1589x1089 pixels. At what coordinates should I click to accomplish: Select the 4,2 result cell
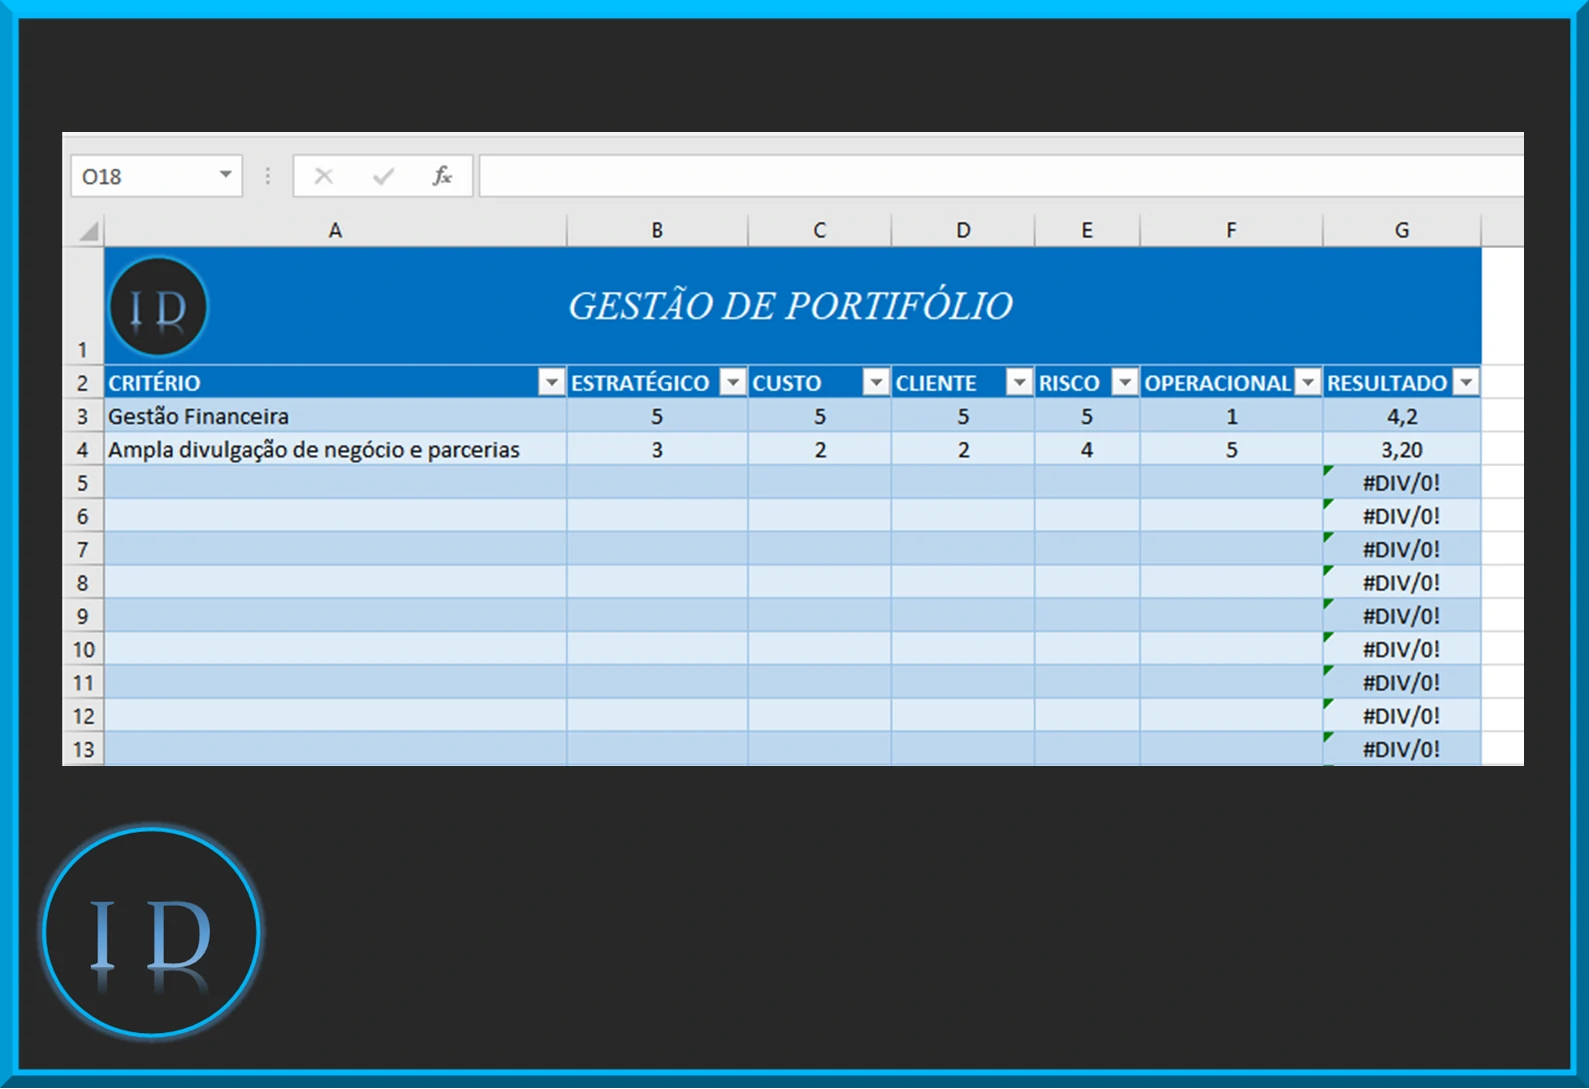(x=1402, y=416)
